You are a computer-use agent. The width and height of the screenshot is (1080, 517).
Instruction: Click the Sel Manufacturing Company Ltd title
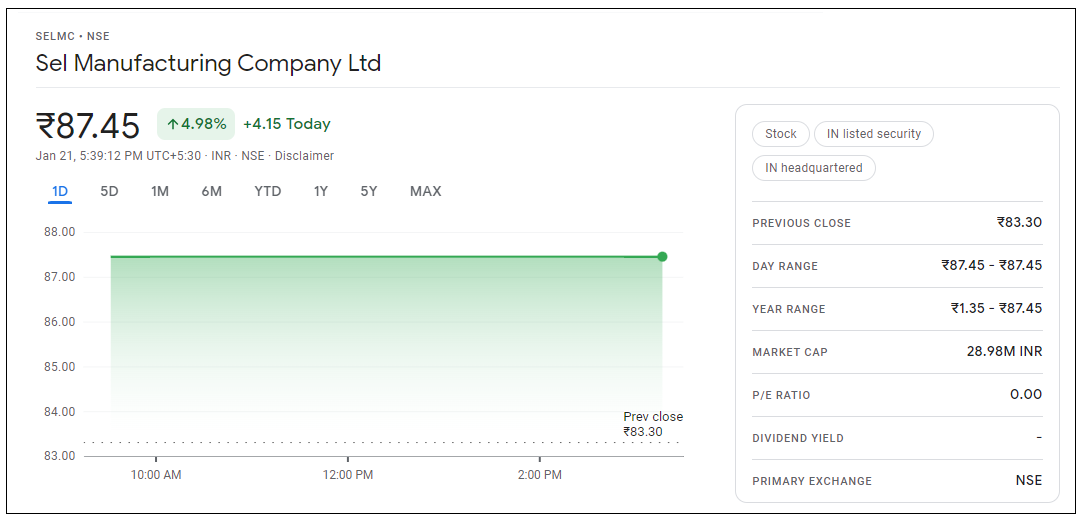[208, 63]
